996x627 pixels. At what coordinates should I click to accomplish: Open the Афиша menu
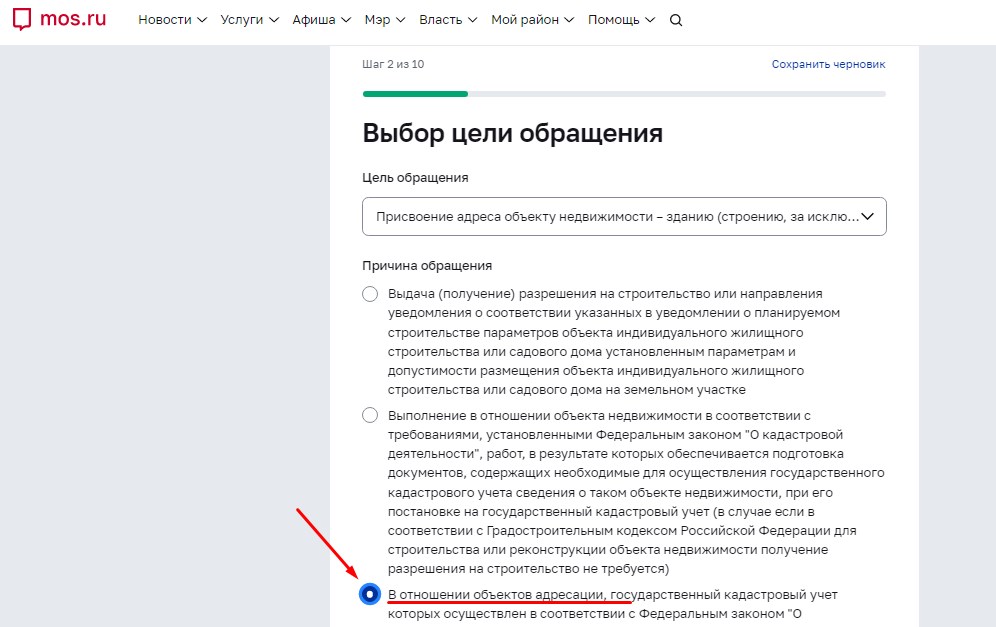[321, 20]
